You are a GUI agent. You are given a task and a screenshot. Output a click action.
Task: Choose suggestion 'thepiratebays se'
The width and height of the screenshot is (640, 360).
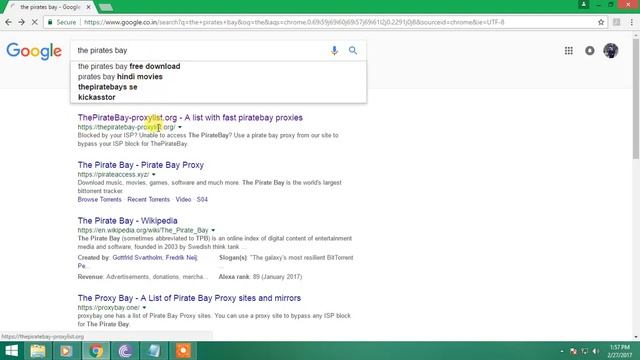pos(108,87)
